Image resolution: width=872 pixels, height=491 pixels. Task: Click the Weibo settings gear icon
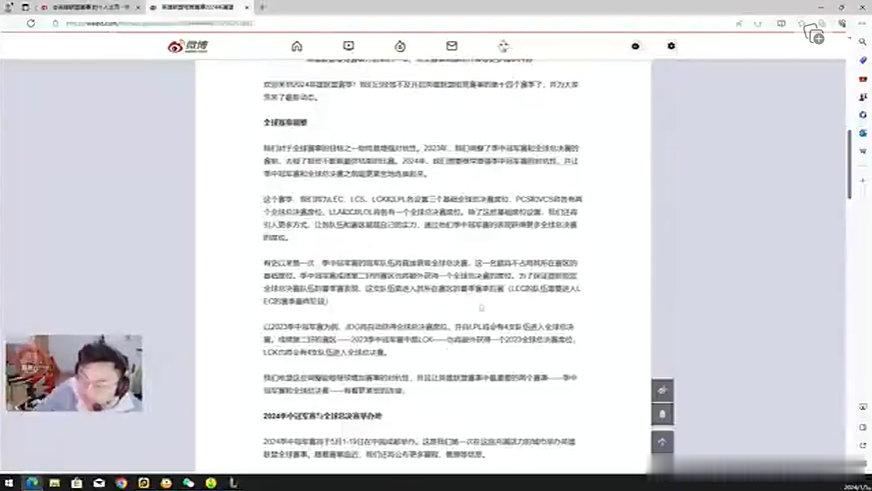671,46
